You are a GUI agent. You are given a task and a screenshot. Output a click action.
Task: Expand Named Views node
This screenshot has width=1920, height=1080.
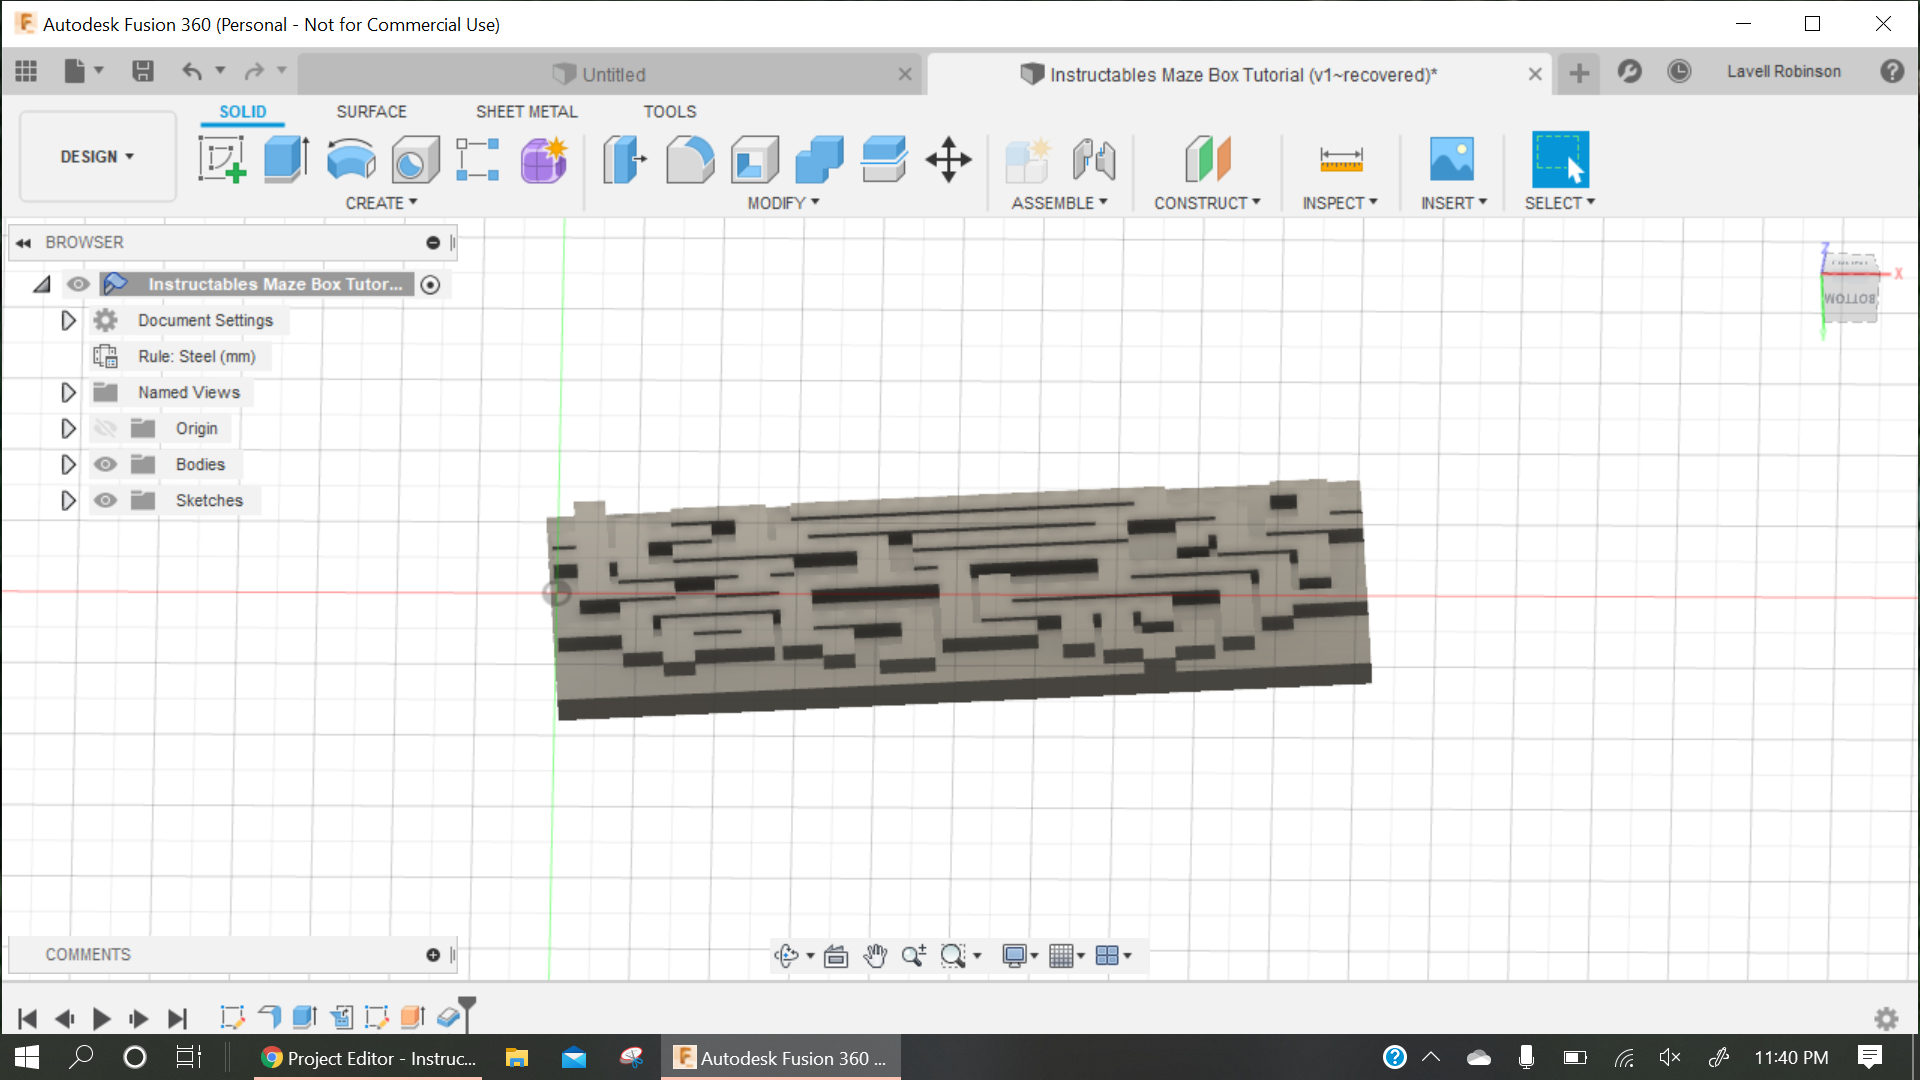(x=68, y=392)
